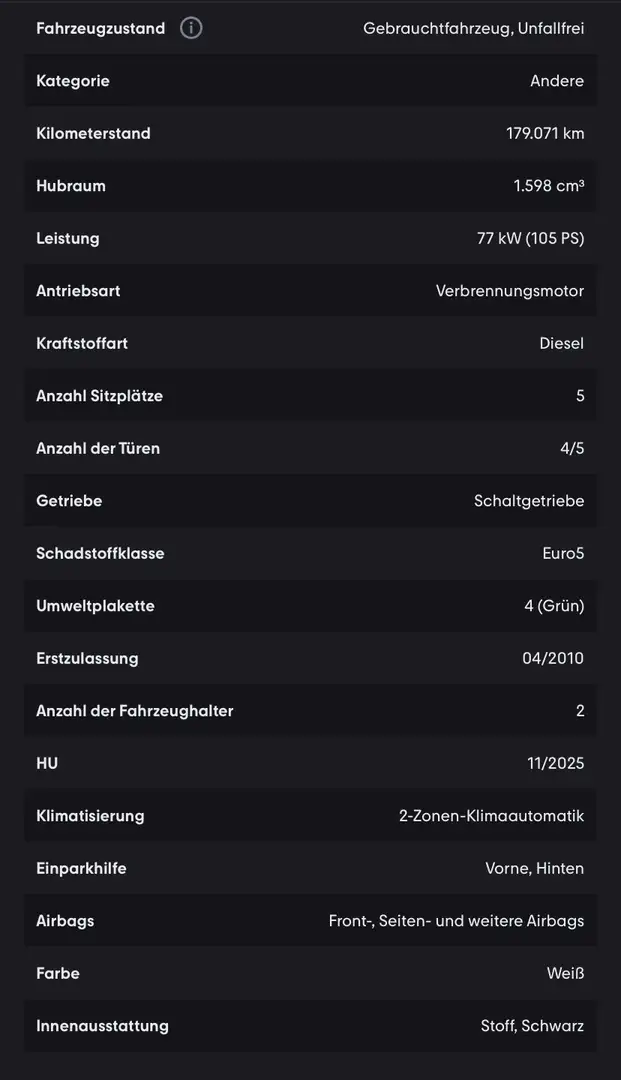Click the Anzahl Sitzplätze row
Viewport: 621px width, 1080px height.
pos(310,396)
